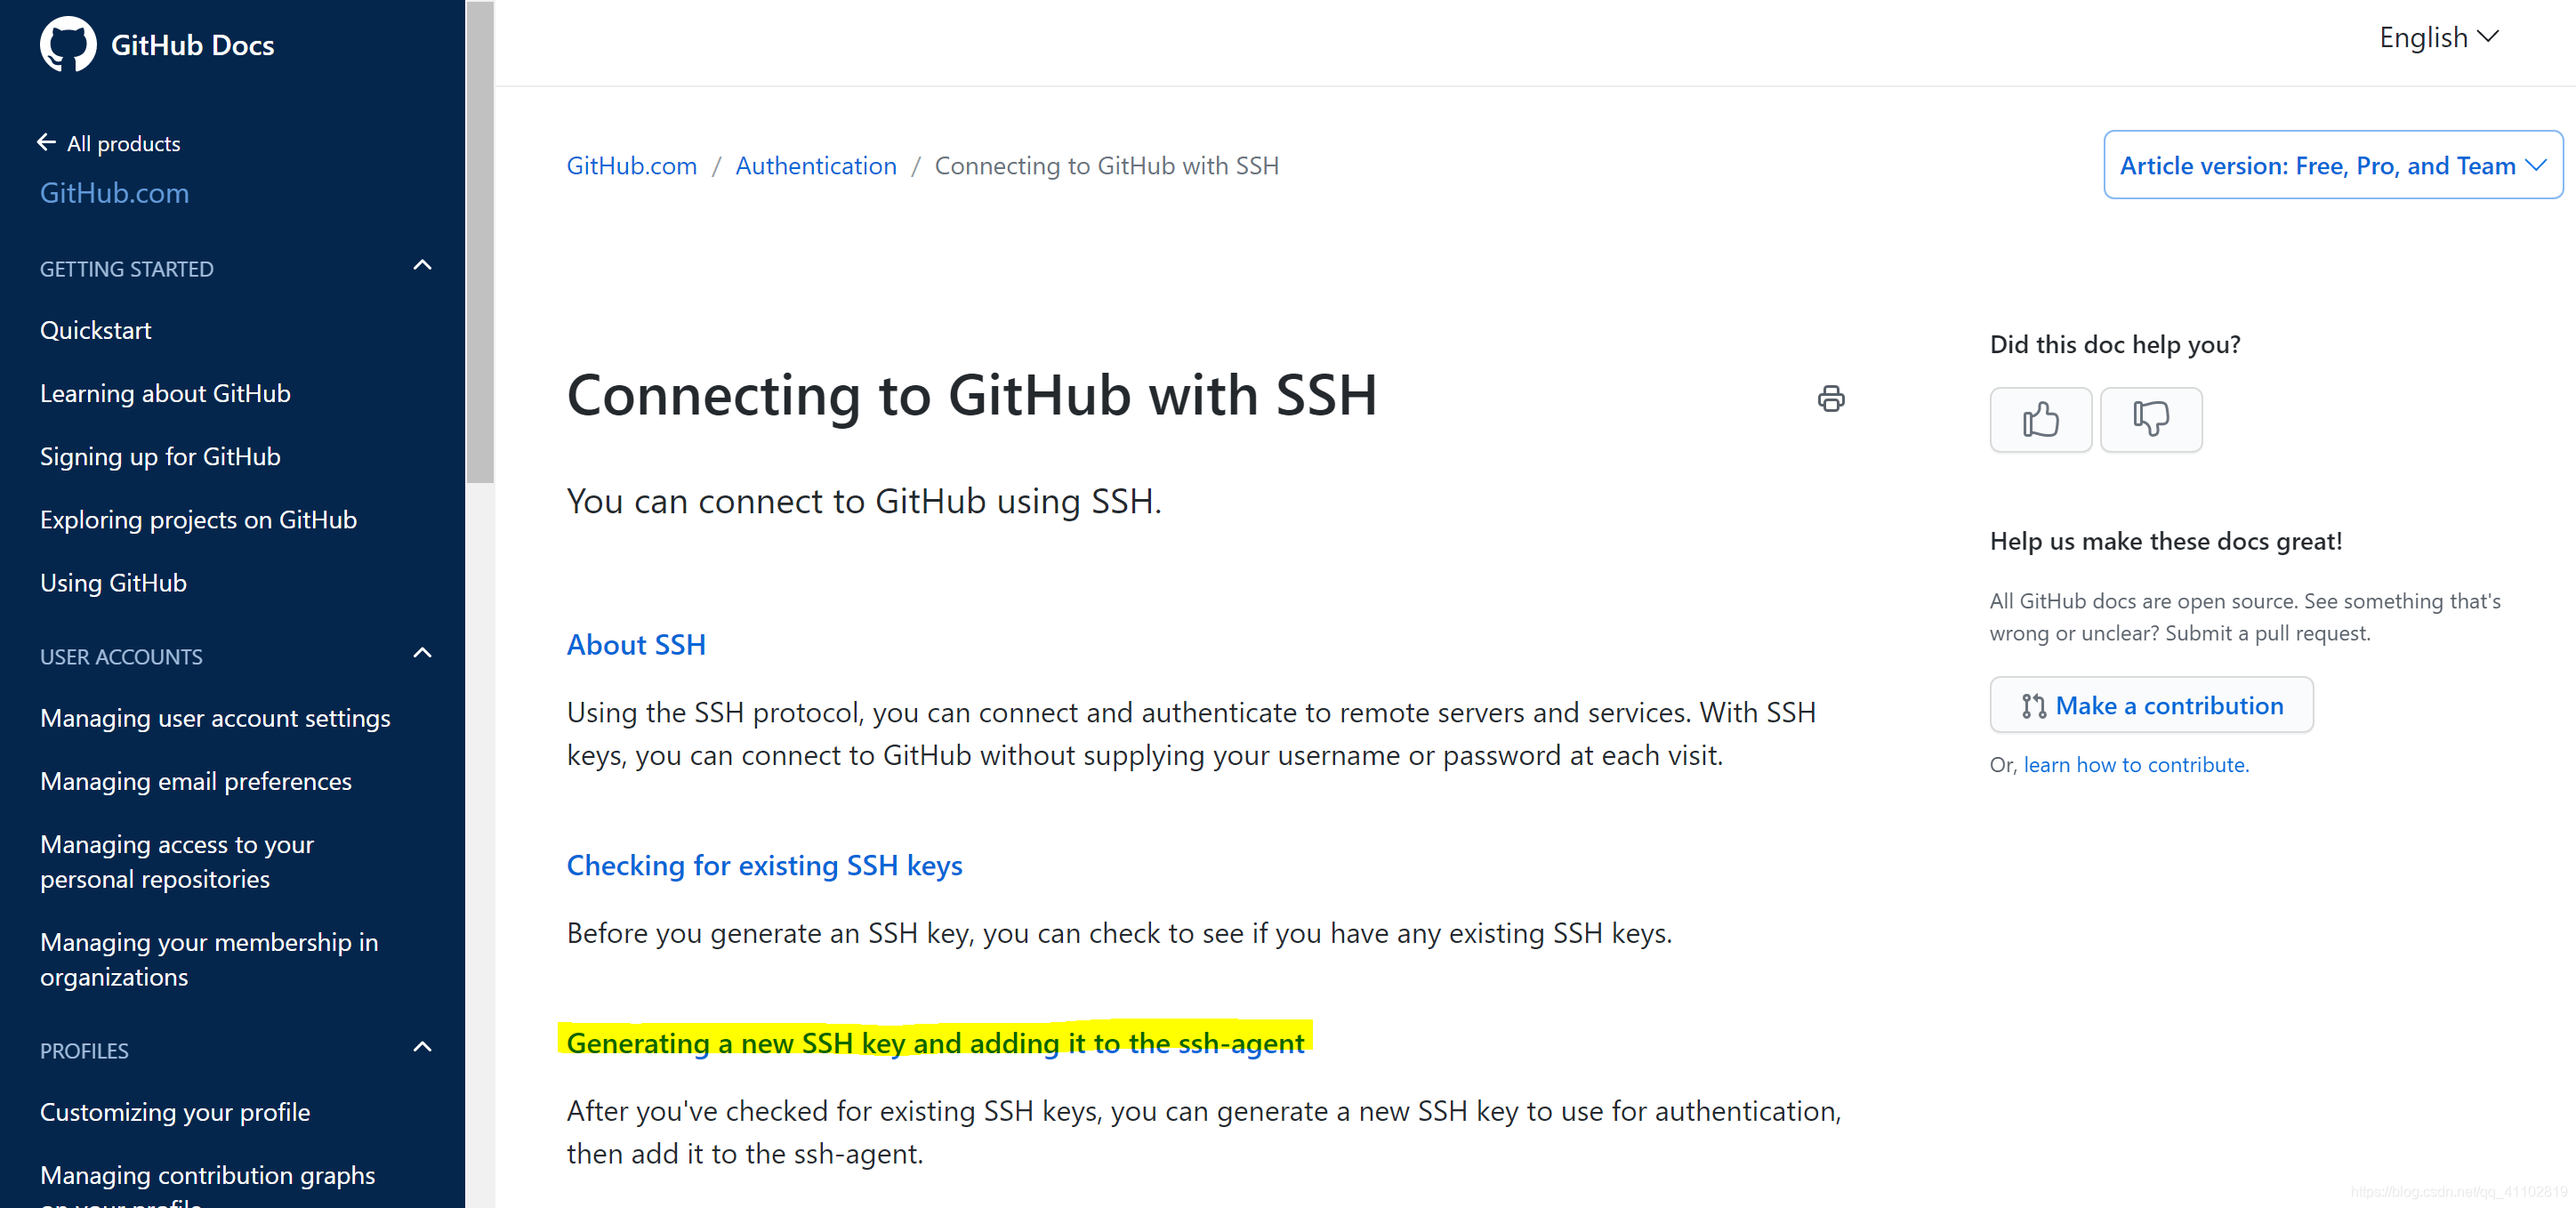2576x1208 pixels.
Task: Collapse the Profiles section chevron
Action: coord(422,1048)
